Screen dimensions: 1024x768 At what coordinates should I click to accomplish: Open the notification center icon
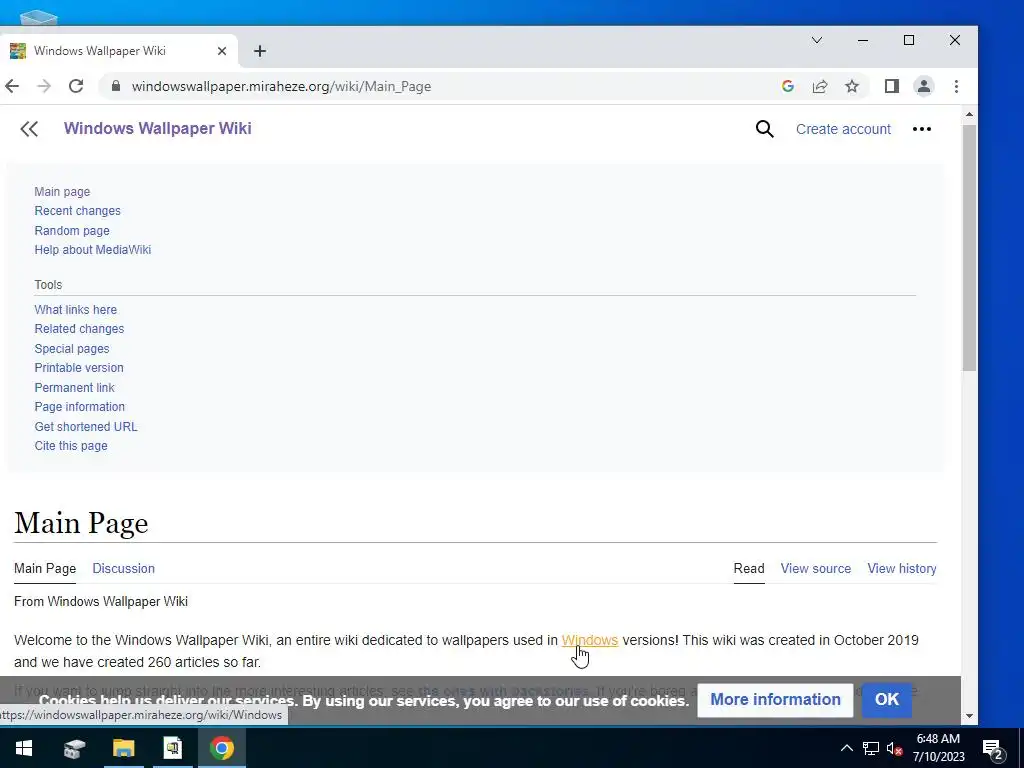point(993,749)
